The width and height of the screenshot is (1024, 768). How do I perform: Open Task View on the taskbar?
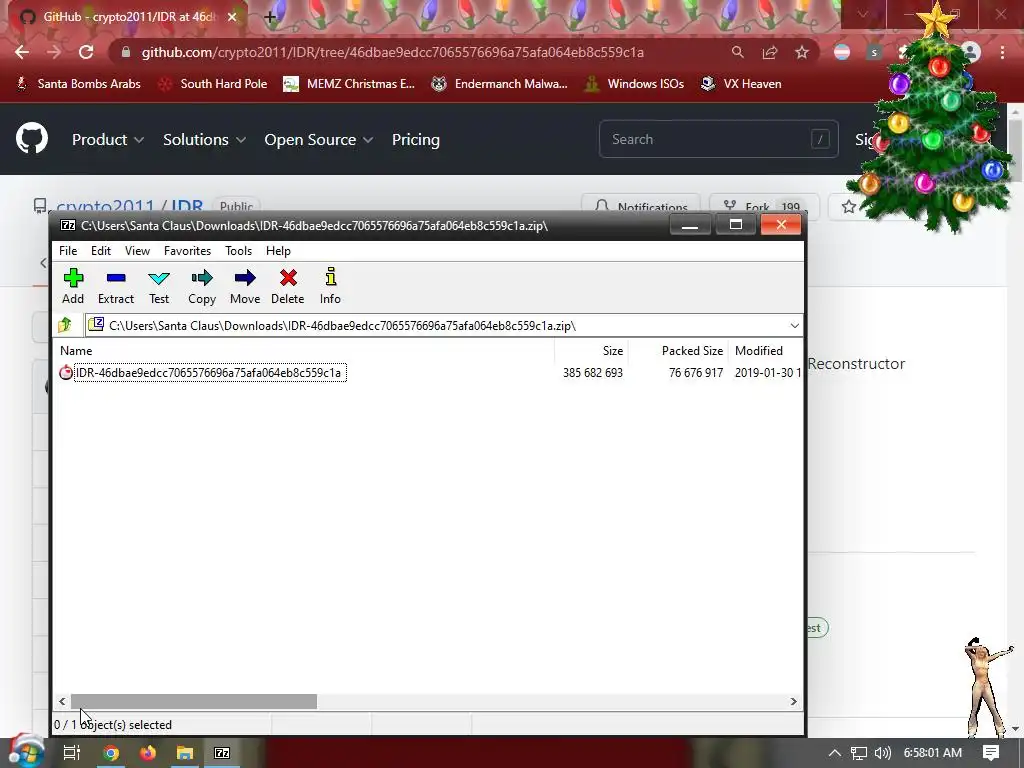click(x=72, y=753)
